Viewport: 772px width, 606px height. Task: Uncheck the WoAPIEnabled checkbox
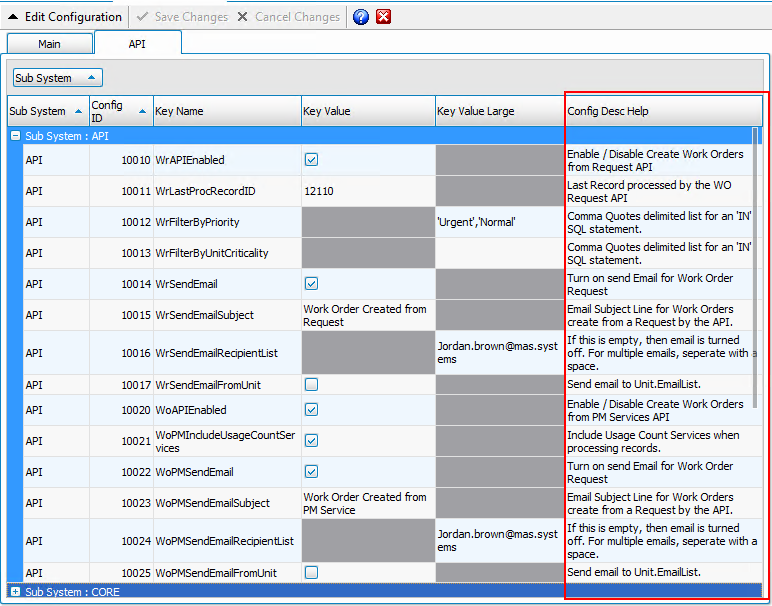point(311,410)
